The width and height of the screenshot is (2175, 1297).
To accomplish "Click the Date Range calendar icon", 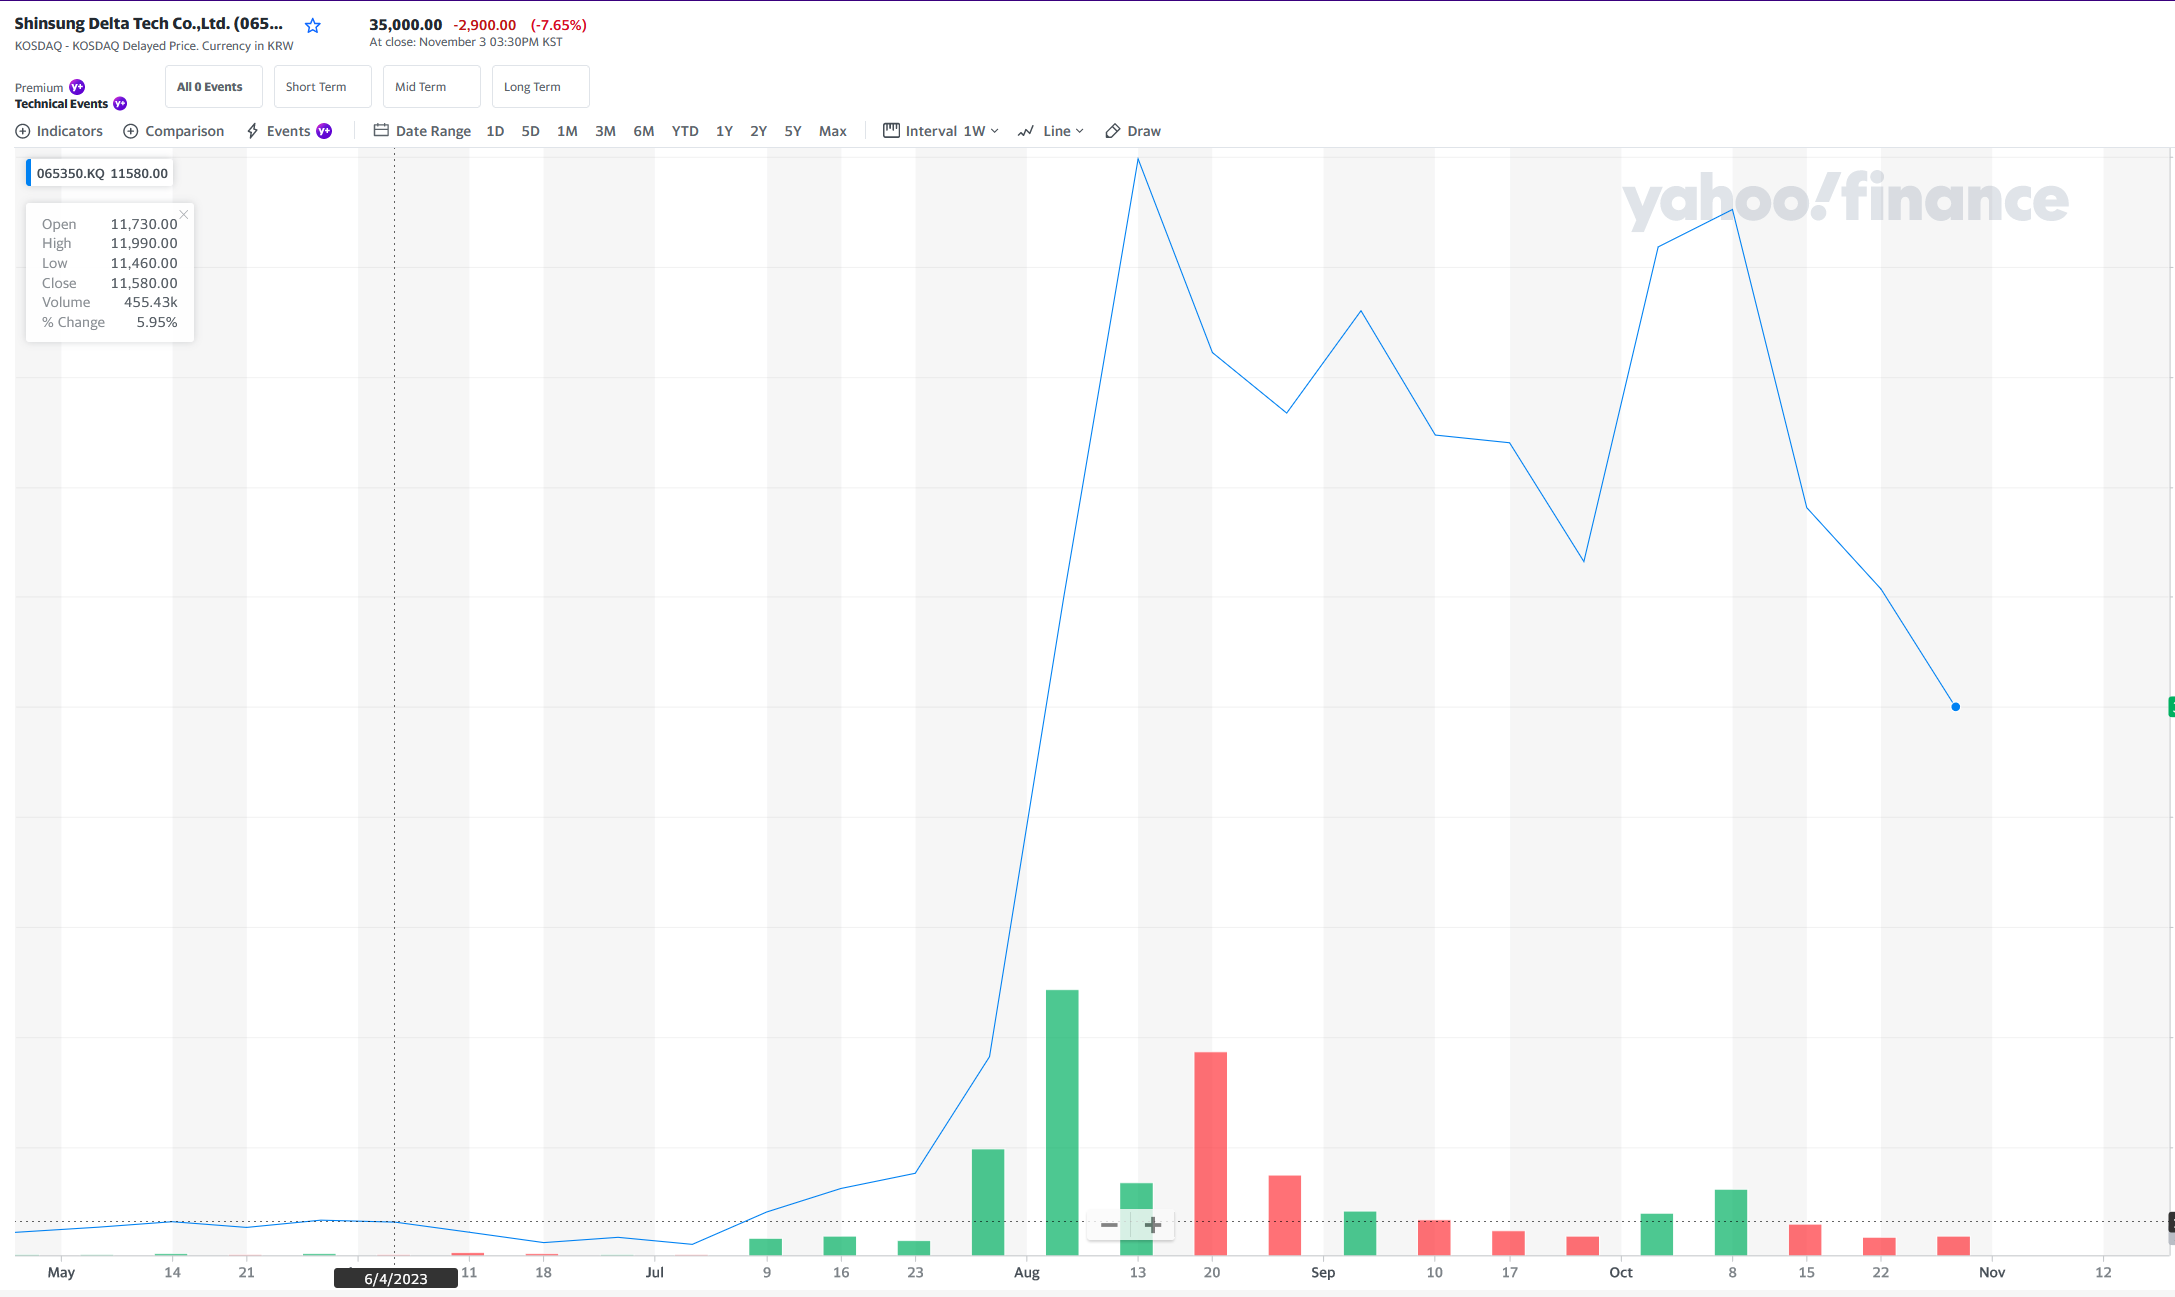I will [x=381, y=130].
